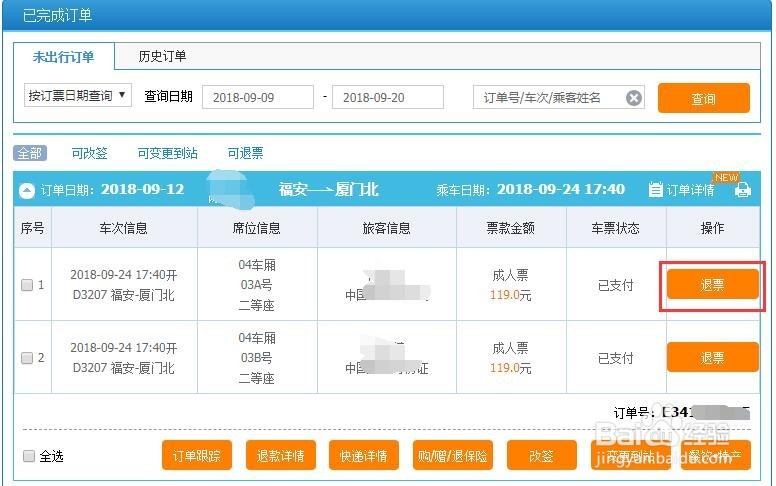This screenshot has height=486, width=776.
Task: Clear the search field with the X icon
Action: (x=633, y=98)
